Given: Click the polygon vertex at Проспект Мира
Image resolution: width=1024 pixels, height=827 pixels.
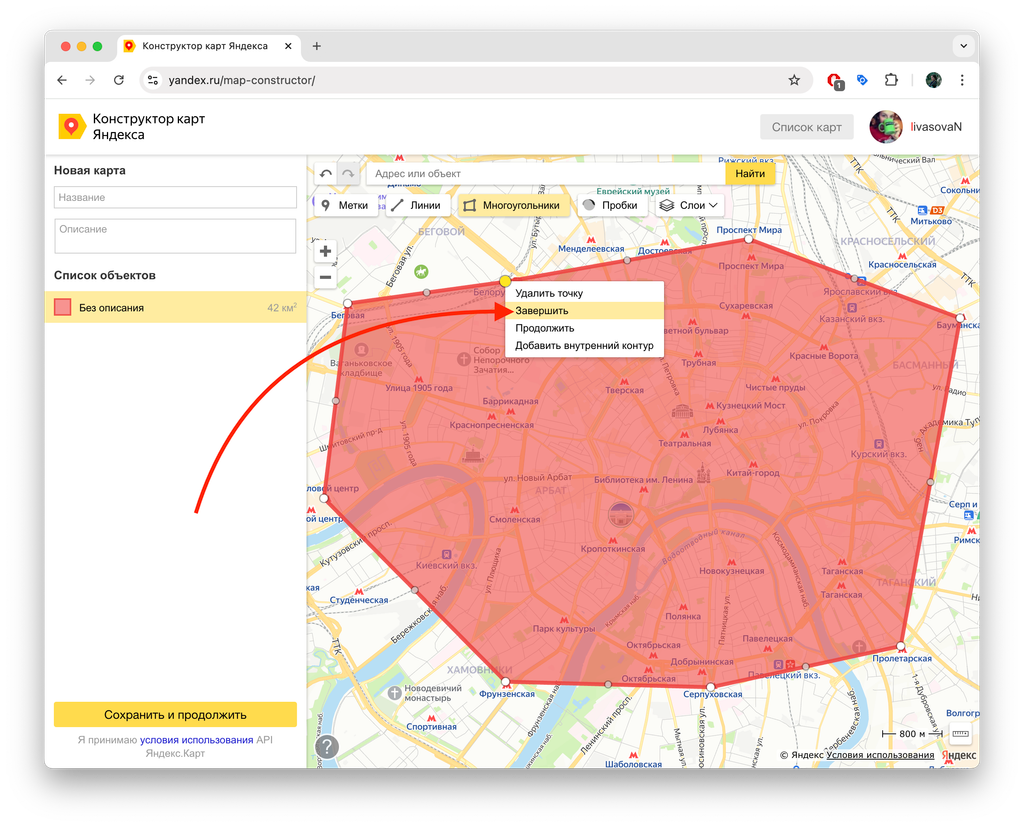Looking at the screenshot, I should point(748,240).
